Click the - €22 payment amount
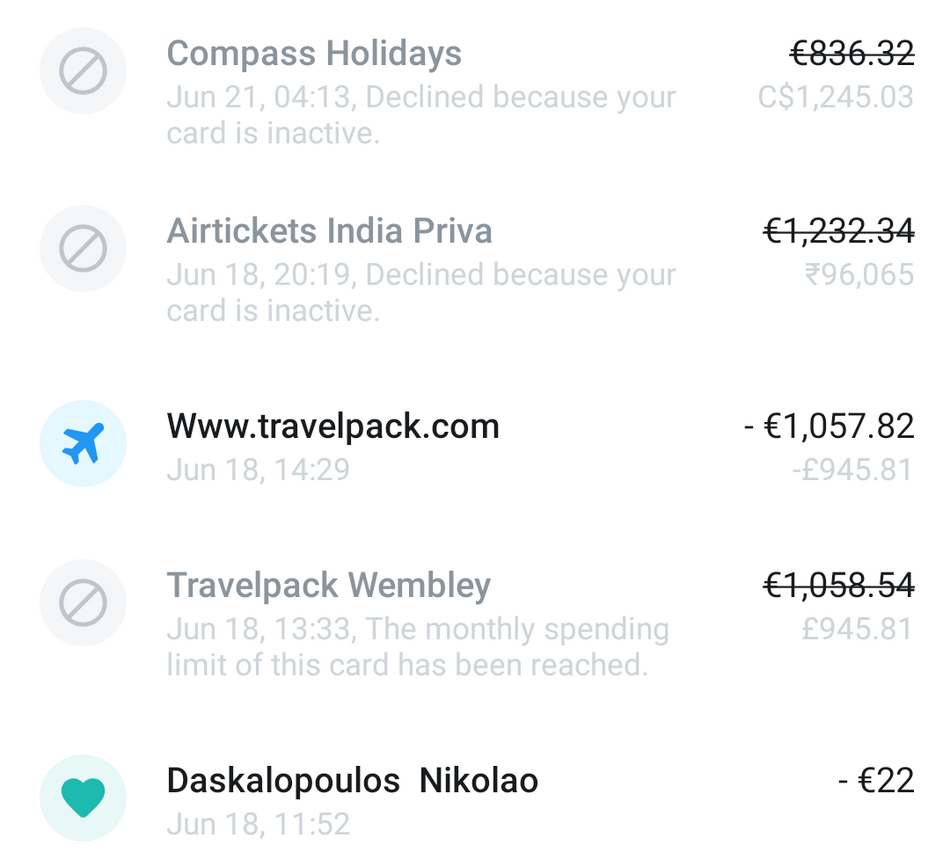Viewport: 950px width, 867px height. [876, 780]
